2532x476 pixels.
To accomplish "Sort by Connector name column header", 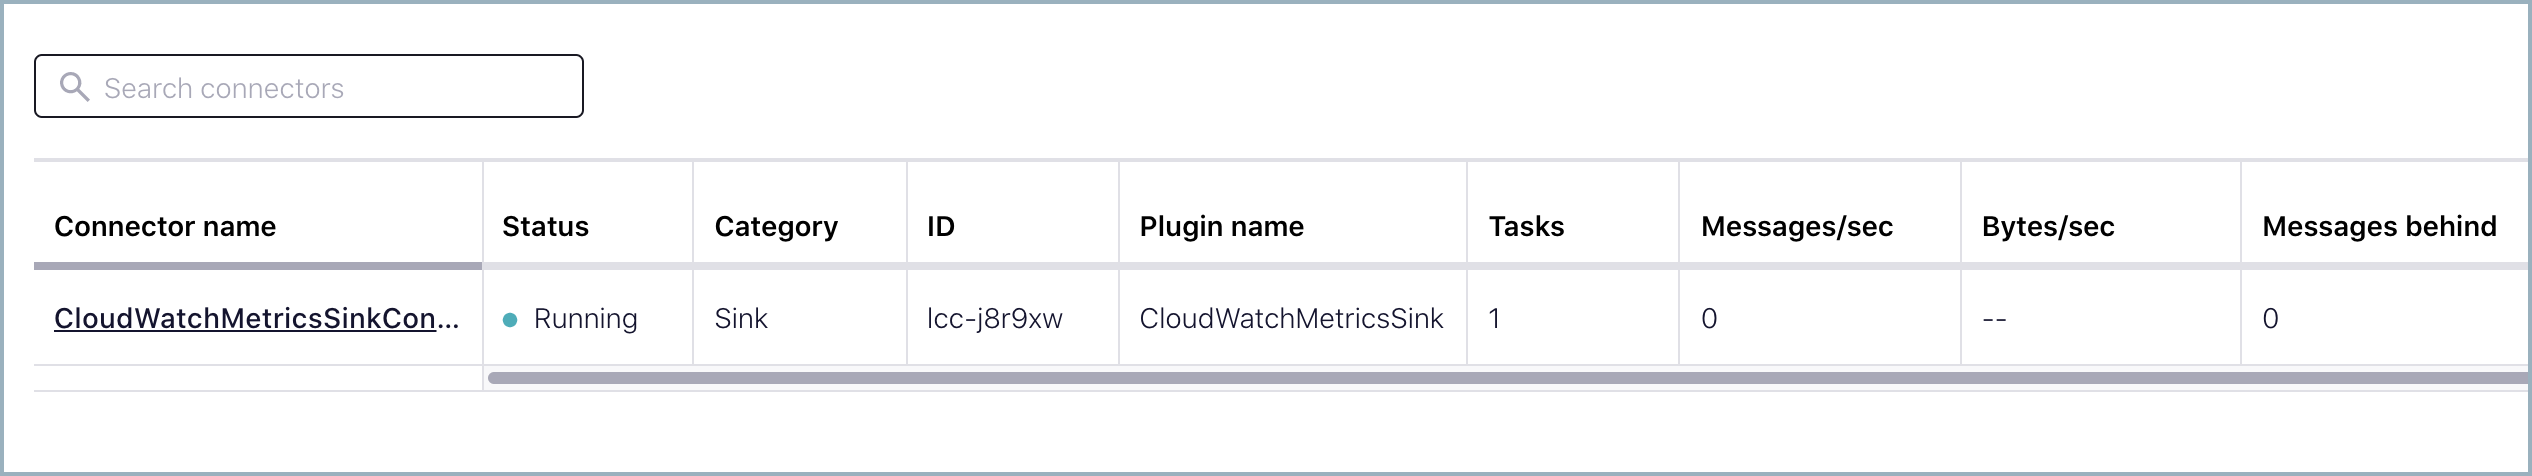I will point(165,226).
